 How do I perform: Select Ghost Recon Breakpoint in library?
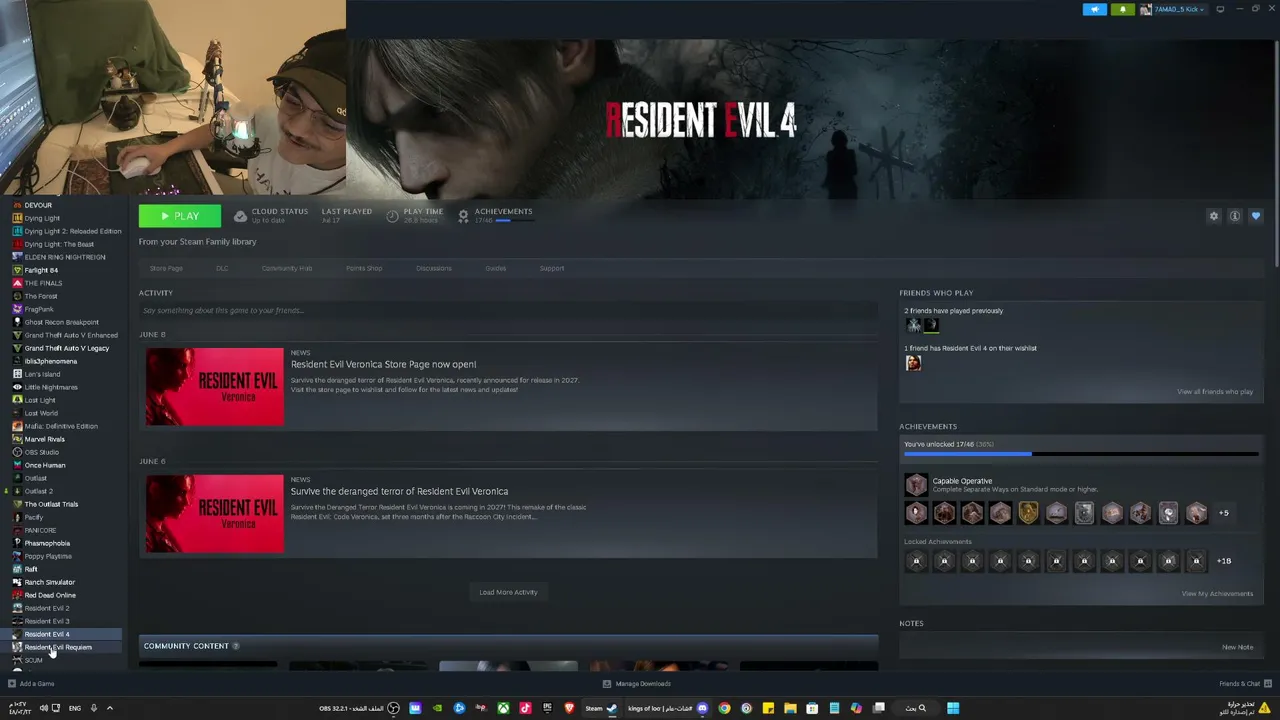click(61, 322)
